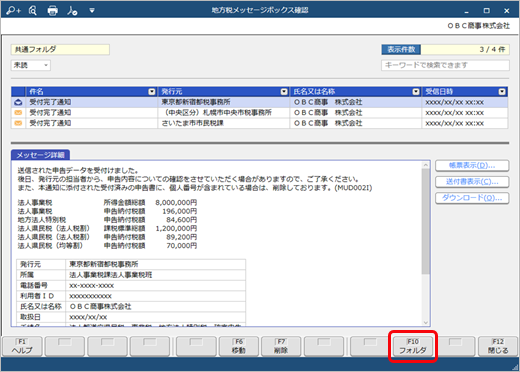Screen dimensions: 520x372
Task: Switch to the メッセージ詳細 tab
Action: pos(40,155)
